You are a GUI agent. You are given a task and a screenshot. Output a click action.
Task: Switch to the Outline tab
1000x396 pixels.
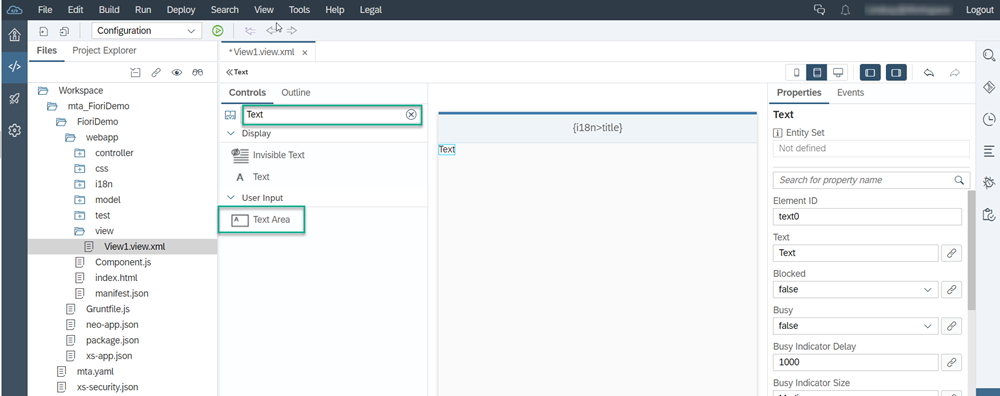point(296,92)
